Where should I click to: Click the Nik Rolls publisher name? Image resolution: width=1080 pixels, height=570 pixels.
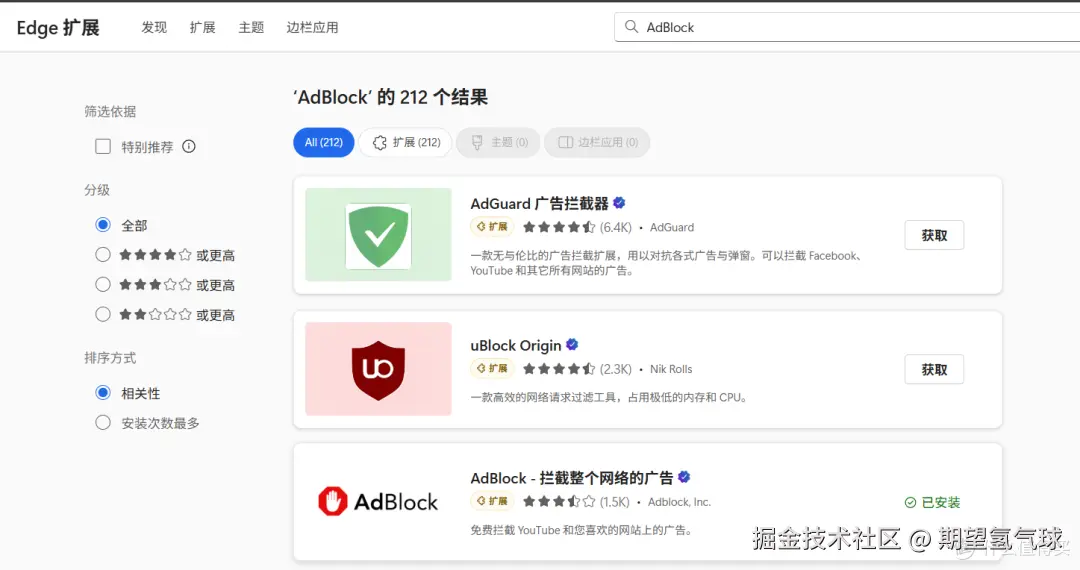tap(671, 369)
